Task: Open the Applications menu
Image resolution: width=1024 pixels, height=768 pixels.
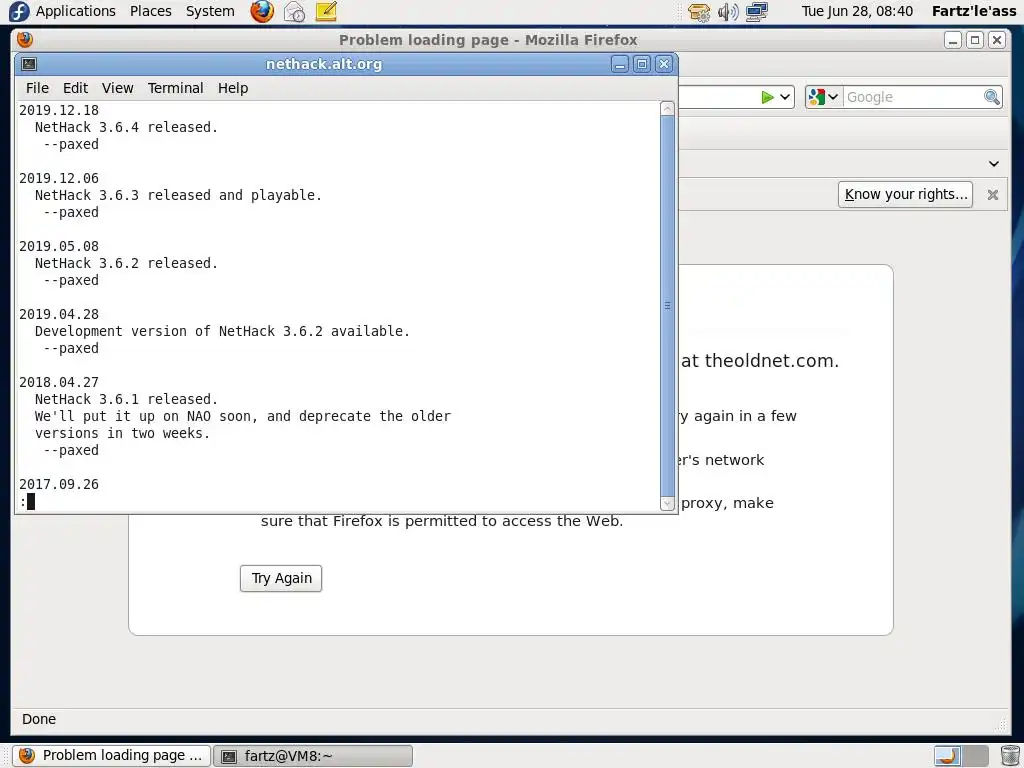Action: (x=75, y=11)
